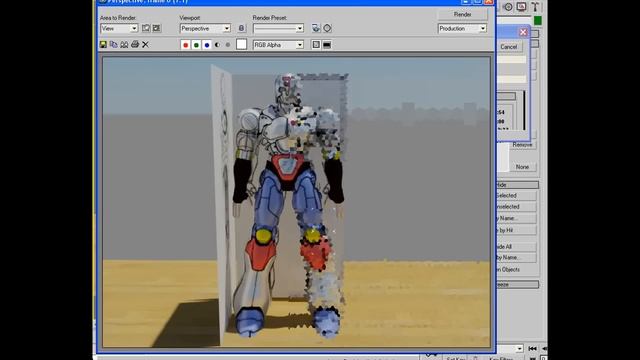Switch to the Motion command panel tab
Viewport: 640px width, 360px height.
click(508, 7)
